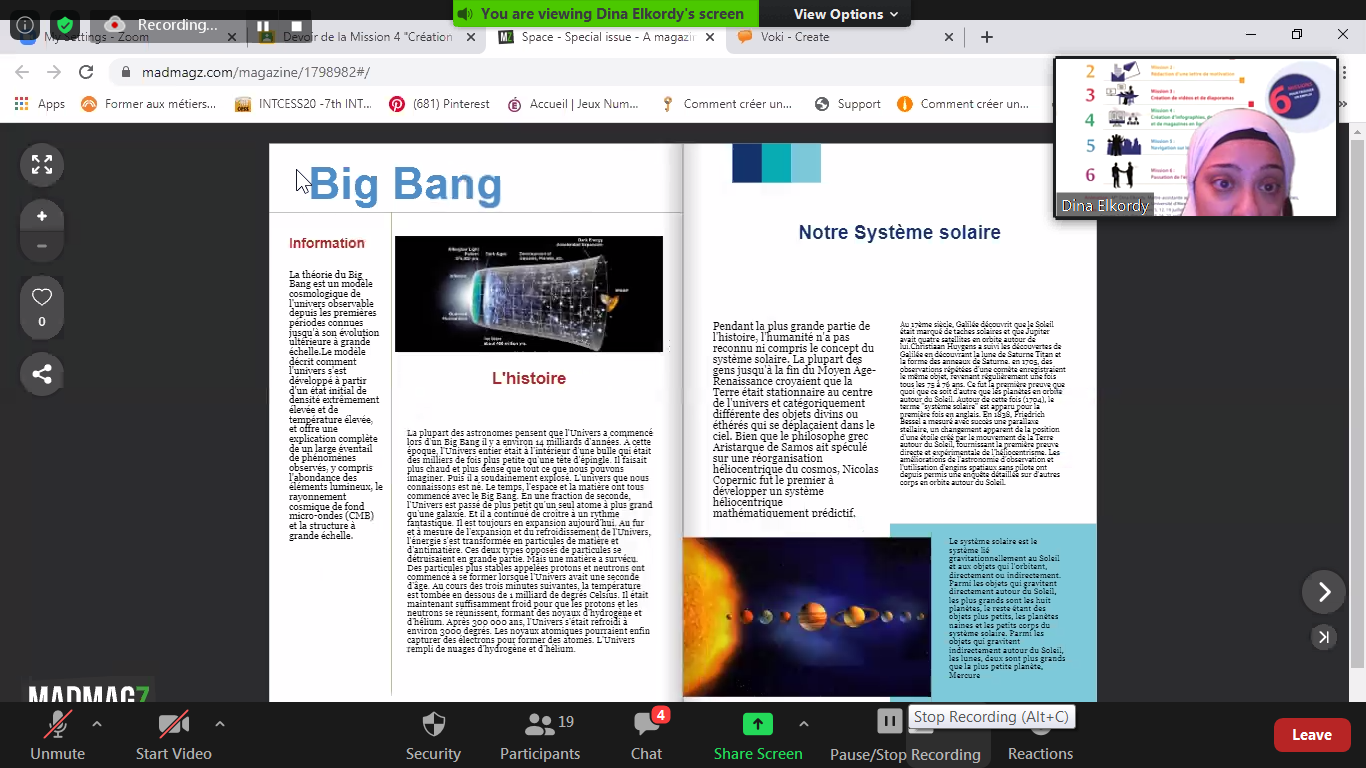Open the Chat panel

pyautogui.click(x=646, y=736)
